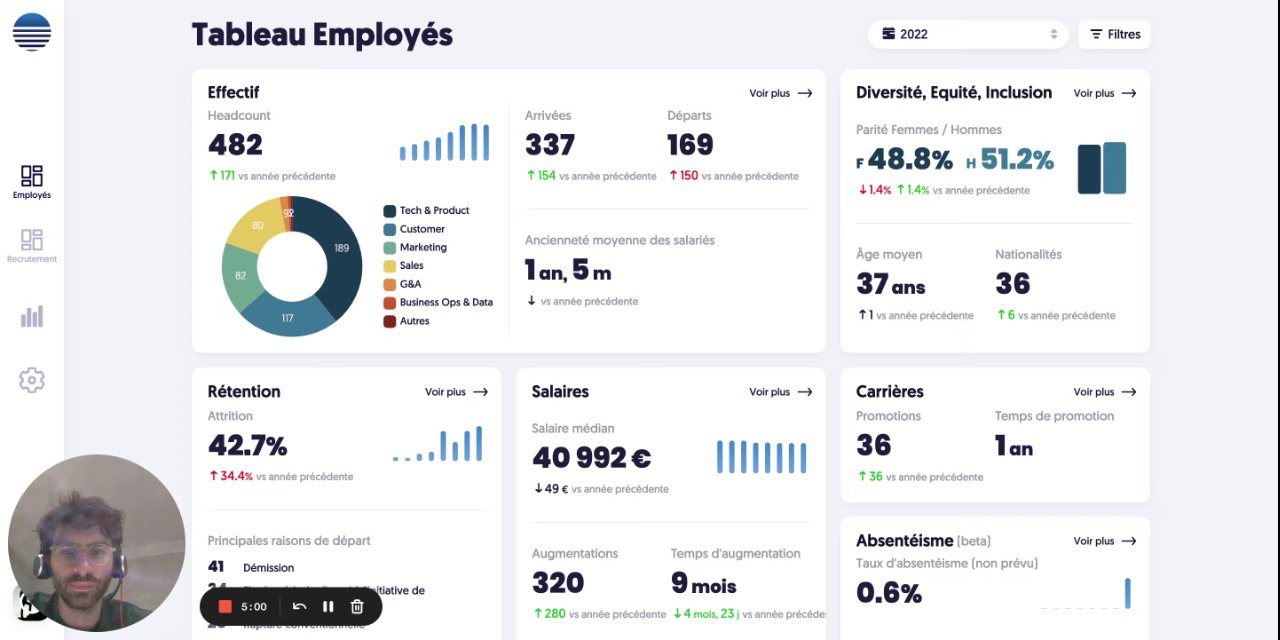Click the Démission departure reason row

[x=251, y=567]
